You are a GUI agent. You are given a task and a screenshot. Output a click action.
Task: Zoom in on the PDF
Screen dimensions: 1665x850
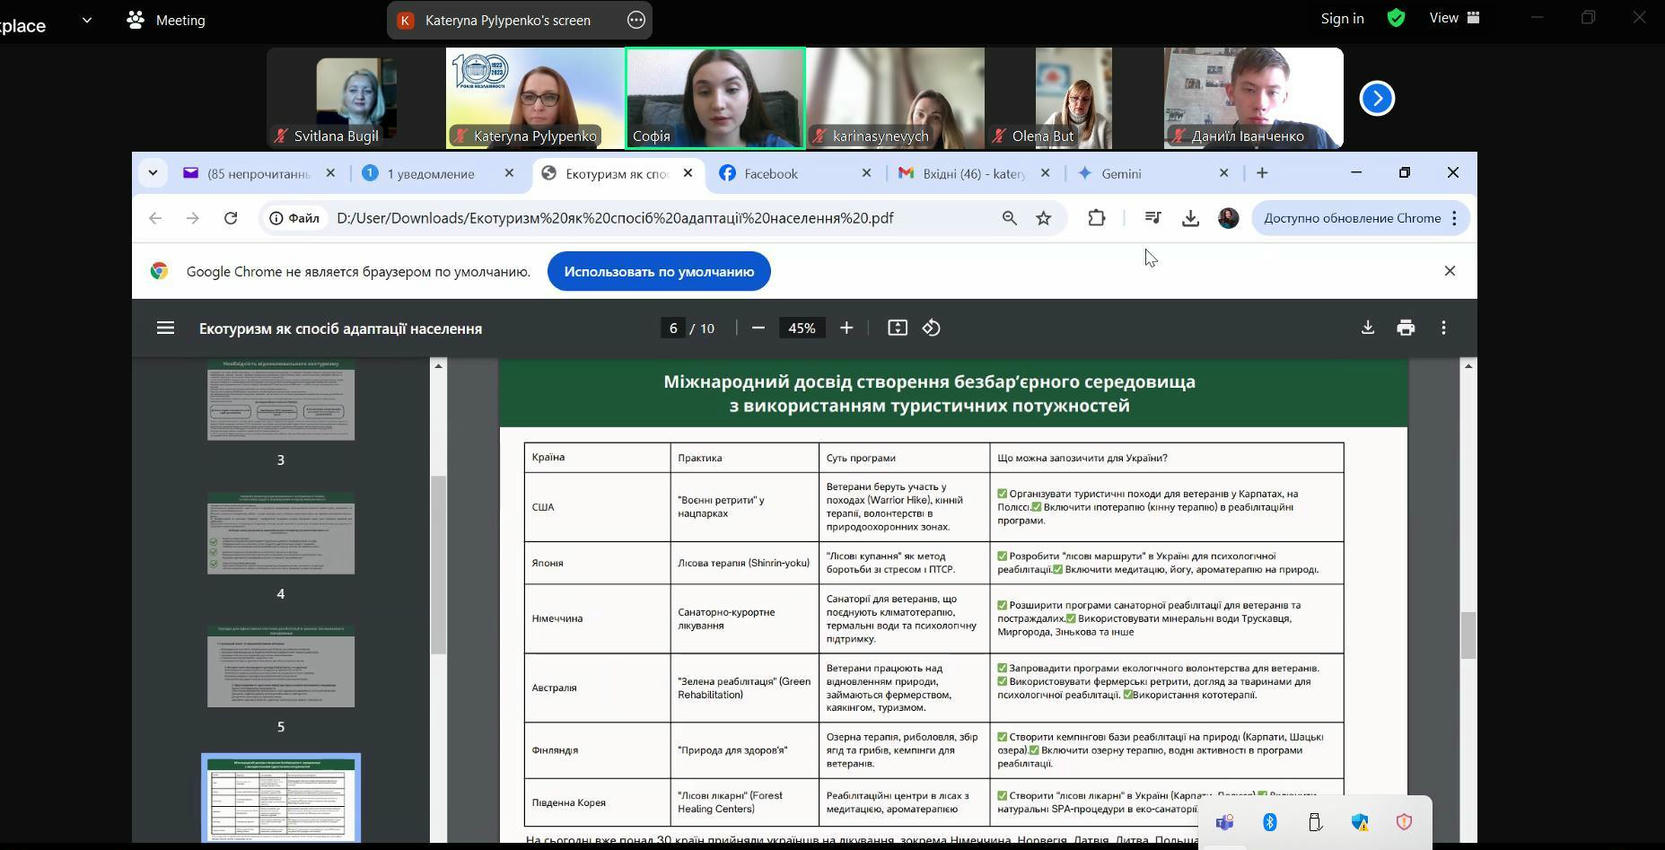point(846,328)
